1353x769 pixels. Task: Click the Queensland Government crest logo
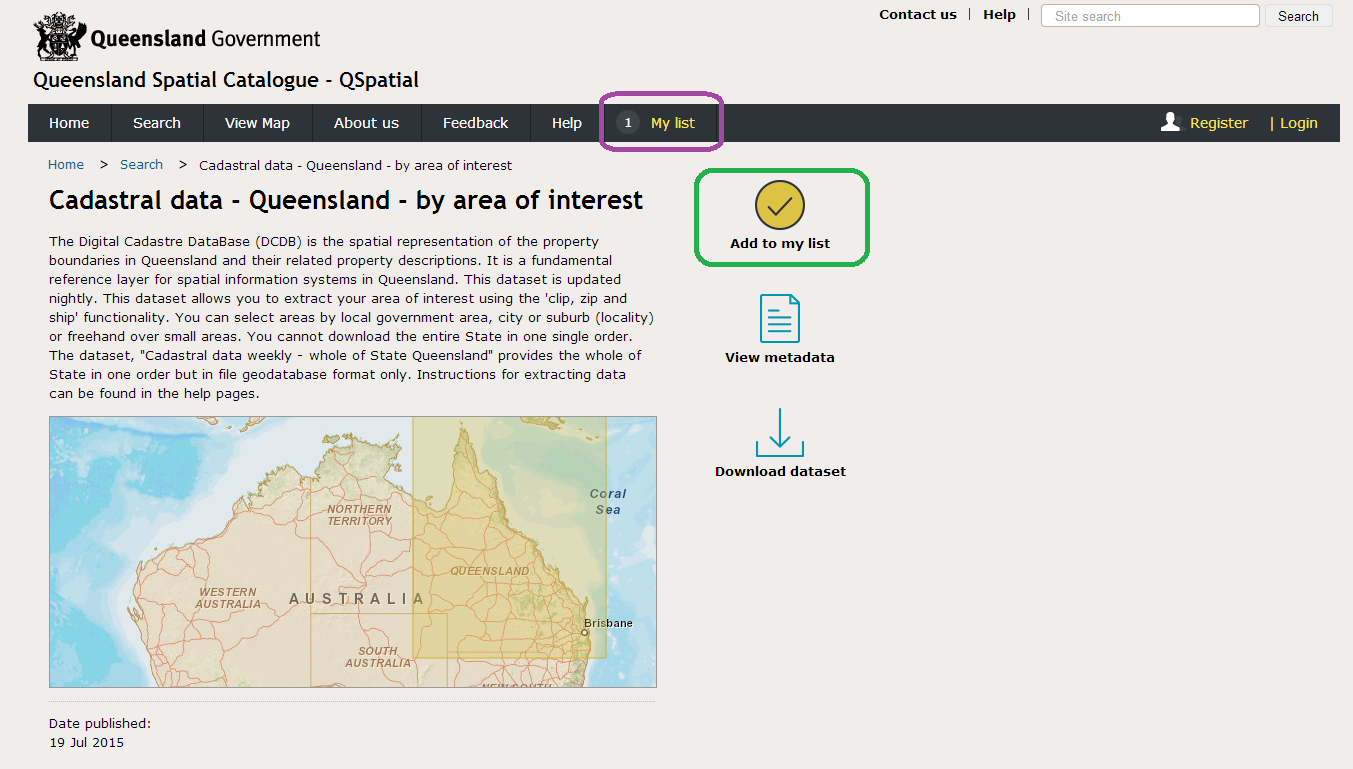pos(59,37)
